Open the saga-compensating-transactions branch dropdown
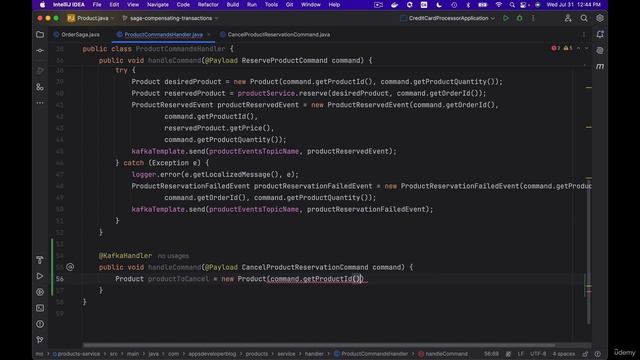 [170, 18]
